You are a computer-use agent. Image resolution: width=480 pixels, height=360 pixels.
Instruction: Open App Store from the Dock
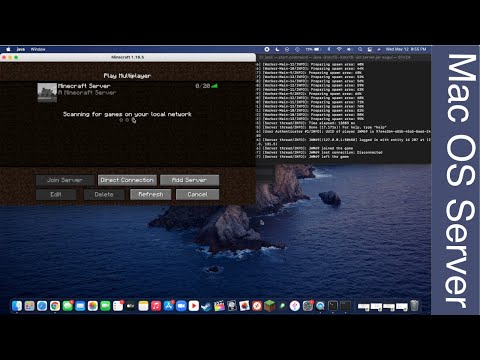[x=169, y=306]
